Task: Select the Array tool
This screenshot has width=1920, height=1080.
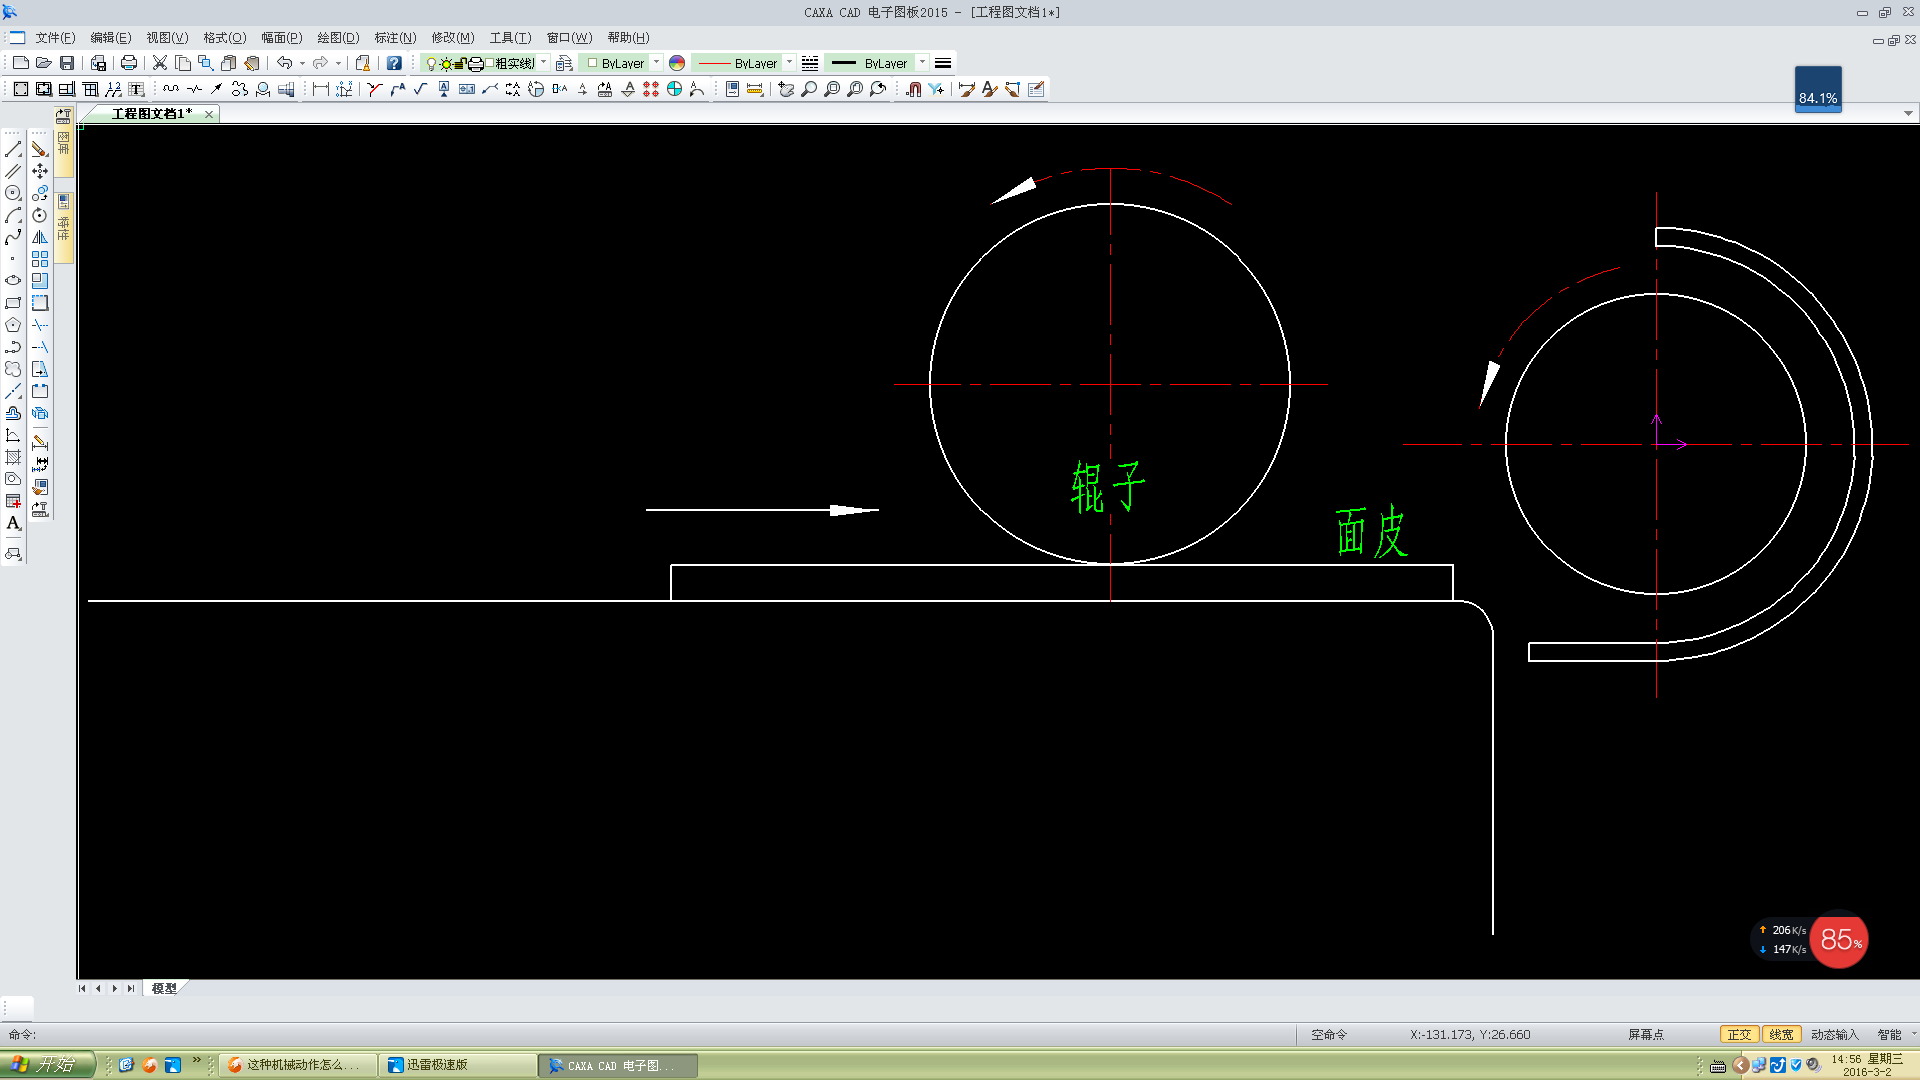Action: click(x=40, y=259)
